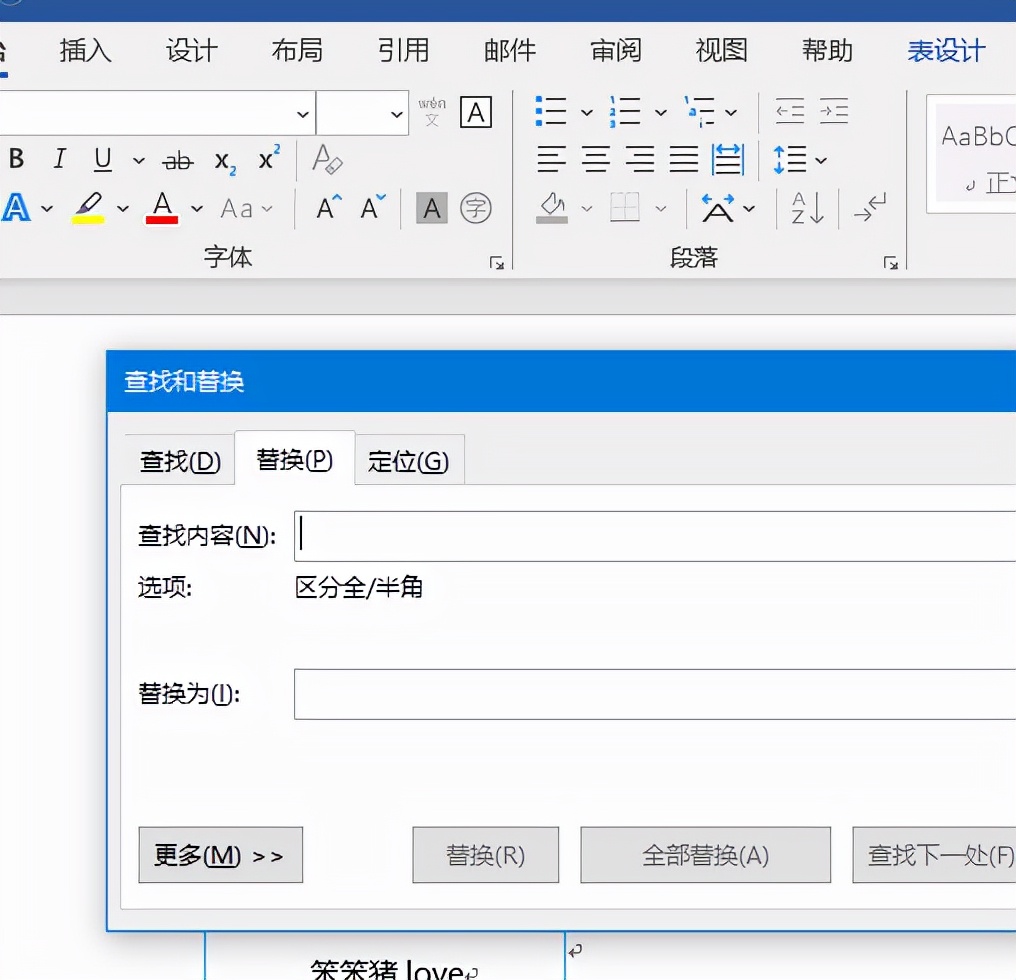Viewport: 1016px width, 980px height.
Task: Expand multilevel list dropdown arrow
Action: click(731, 113)
